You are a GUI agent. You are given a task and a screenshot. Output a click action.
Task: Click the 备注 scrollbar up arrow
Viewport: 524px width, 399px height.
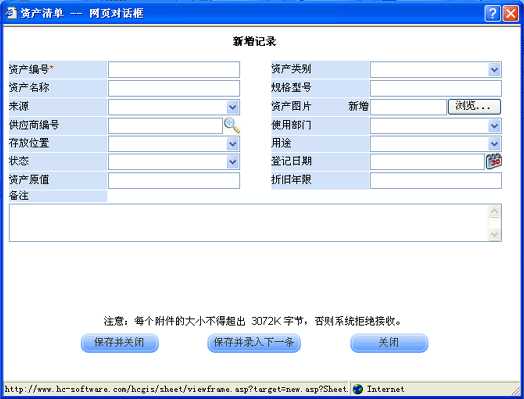pyautogui.click(x=494, y=212)
